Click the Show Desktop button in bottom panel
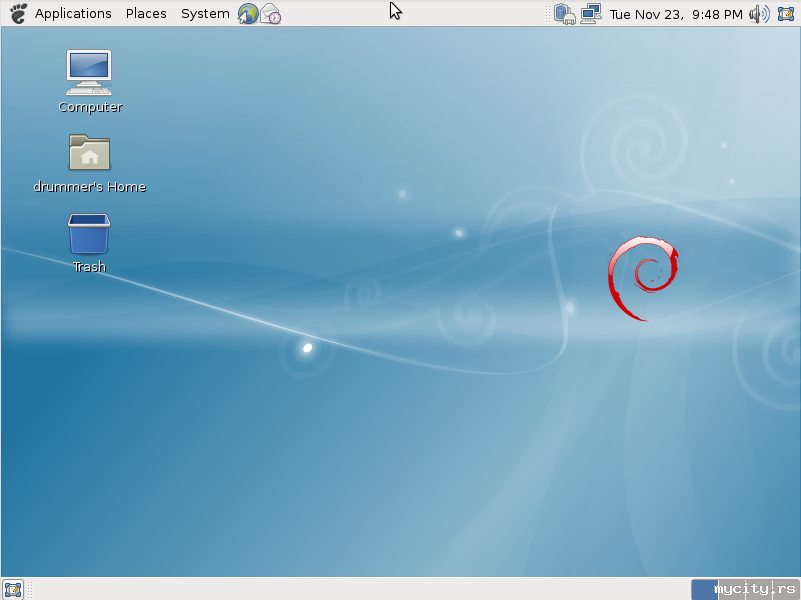The height and width of the screenshot is (600, 801). pos(13,589)
